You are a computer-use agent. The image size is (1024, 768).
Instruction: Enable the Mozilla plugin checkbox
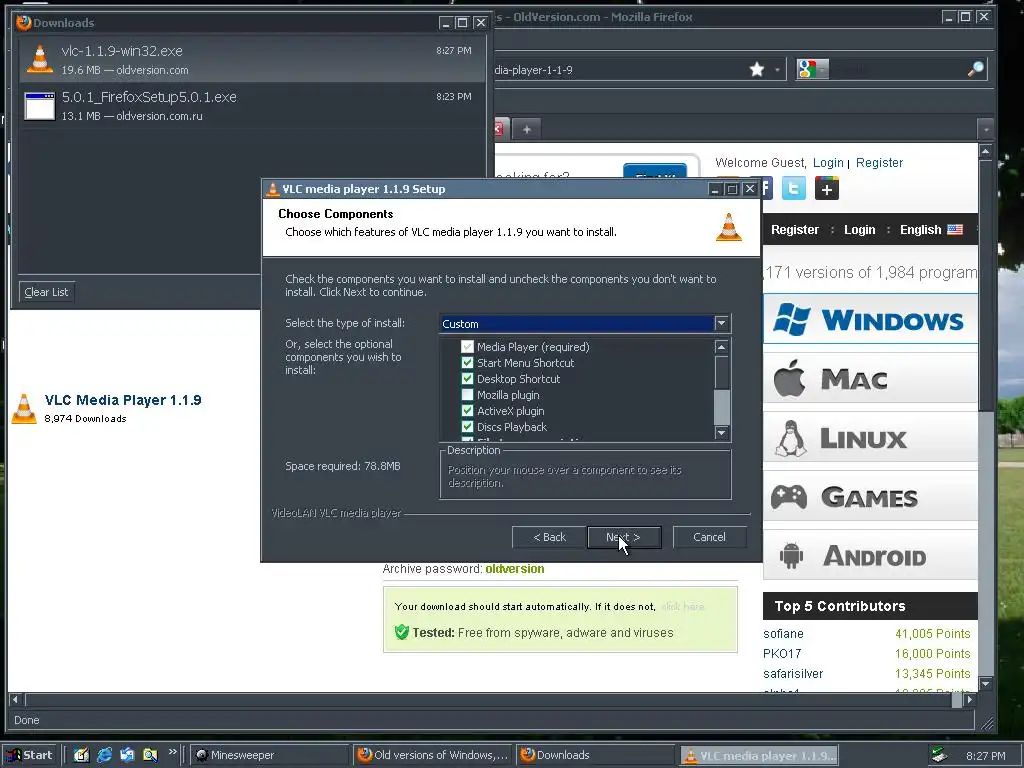click(x=467, y=394)
